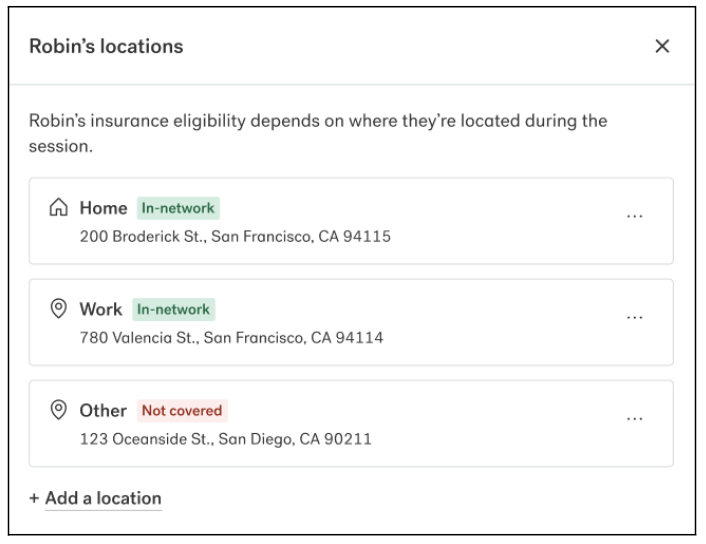
Task: Close the Robin's locations dialog
Action: click(x=662, y=46)
